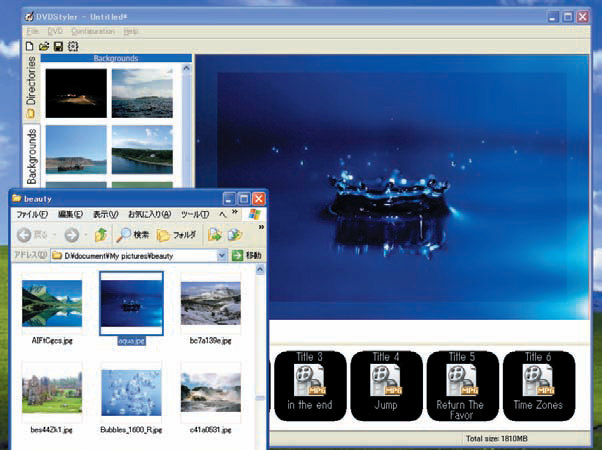Open the address bar dropdown arrow
Screen dimensions: 602x450
222,256
